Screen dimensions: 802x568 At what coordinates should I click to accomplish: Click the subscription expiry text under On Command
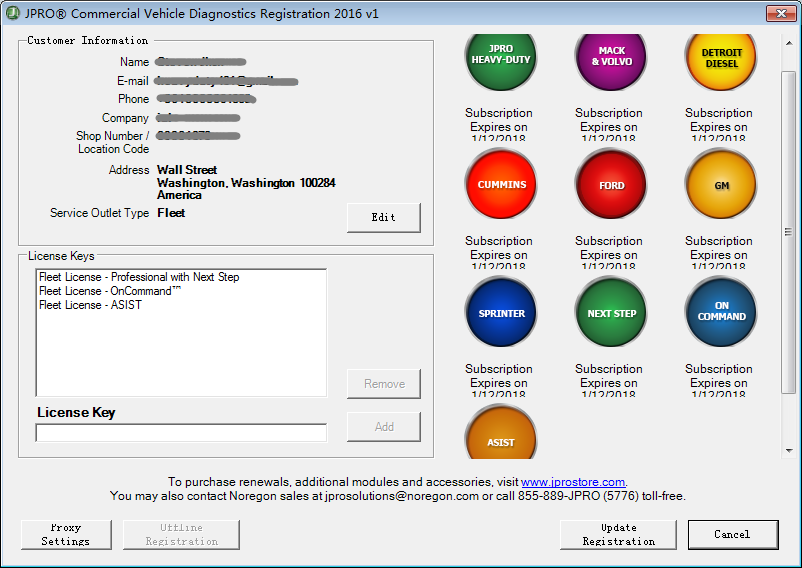pos(719,381)
